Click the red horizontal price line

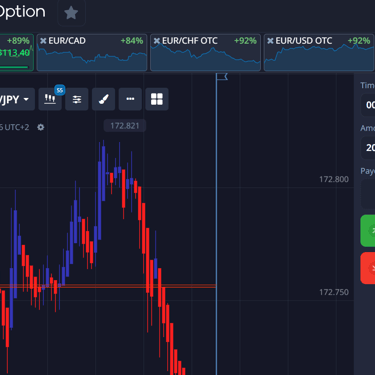(108, 286)
